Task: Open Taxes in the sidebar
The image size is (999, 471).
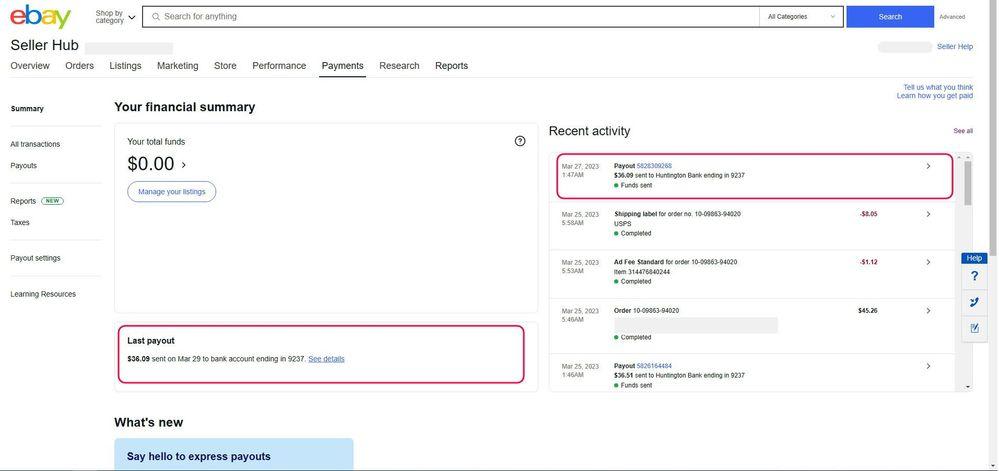Action: pyautogui.click(x=20, y=222)
